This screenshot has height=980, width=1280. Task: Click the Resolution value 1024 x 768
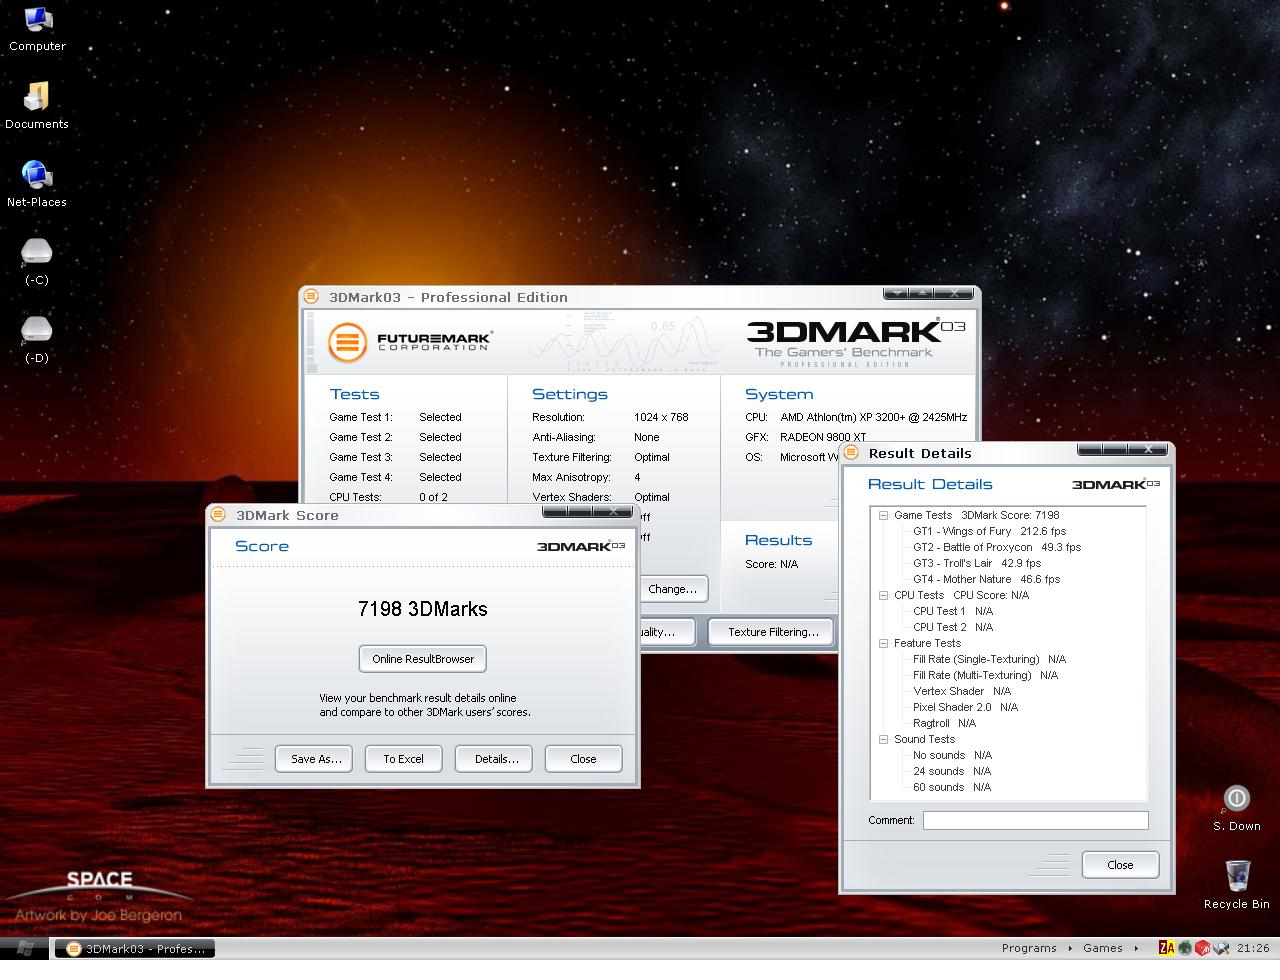661,418
